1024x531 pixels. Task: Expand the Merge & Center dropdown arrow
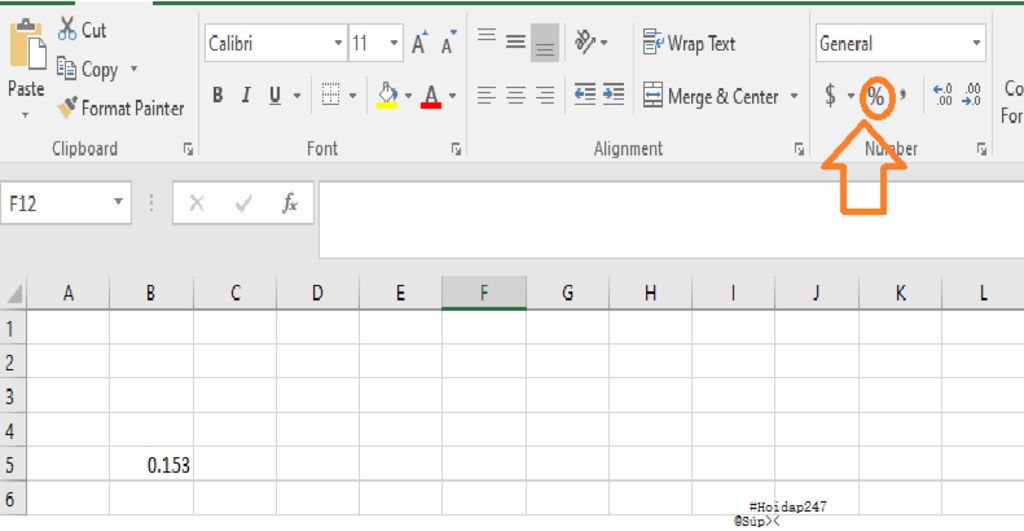click(795, 96)
